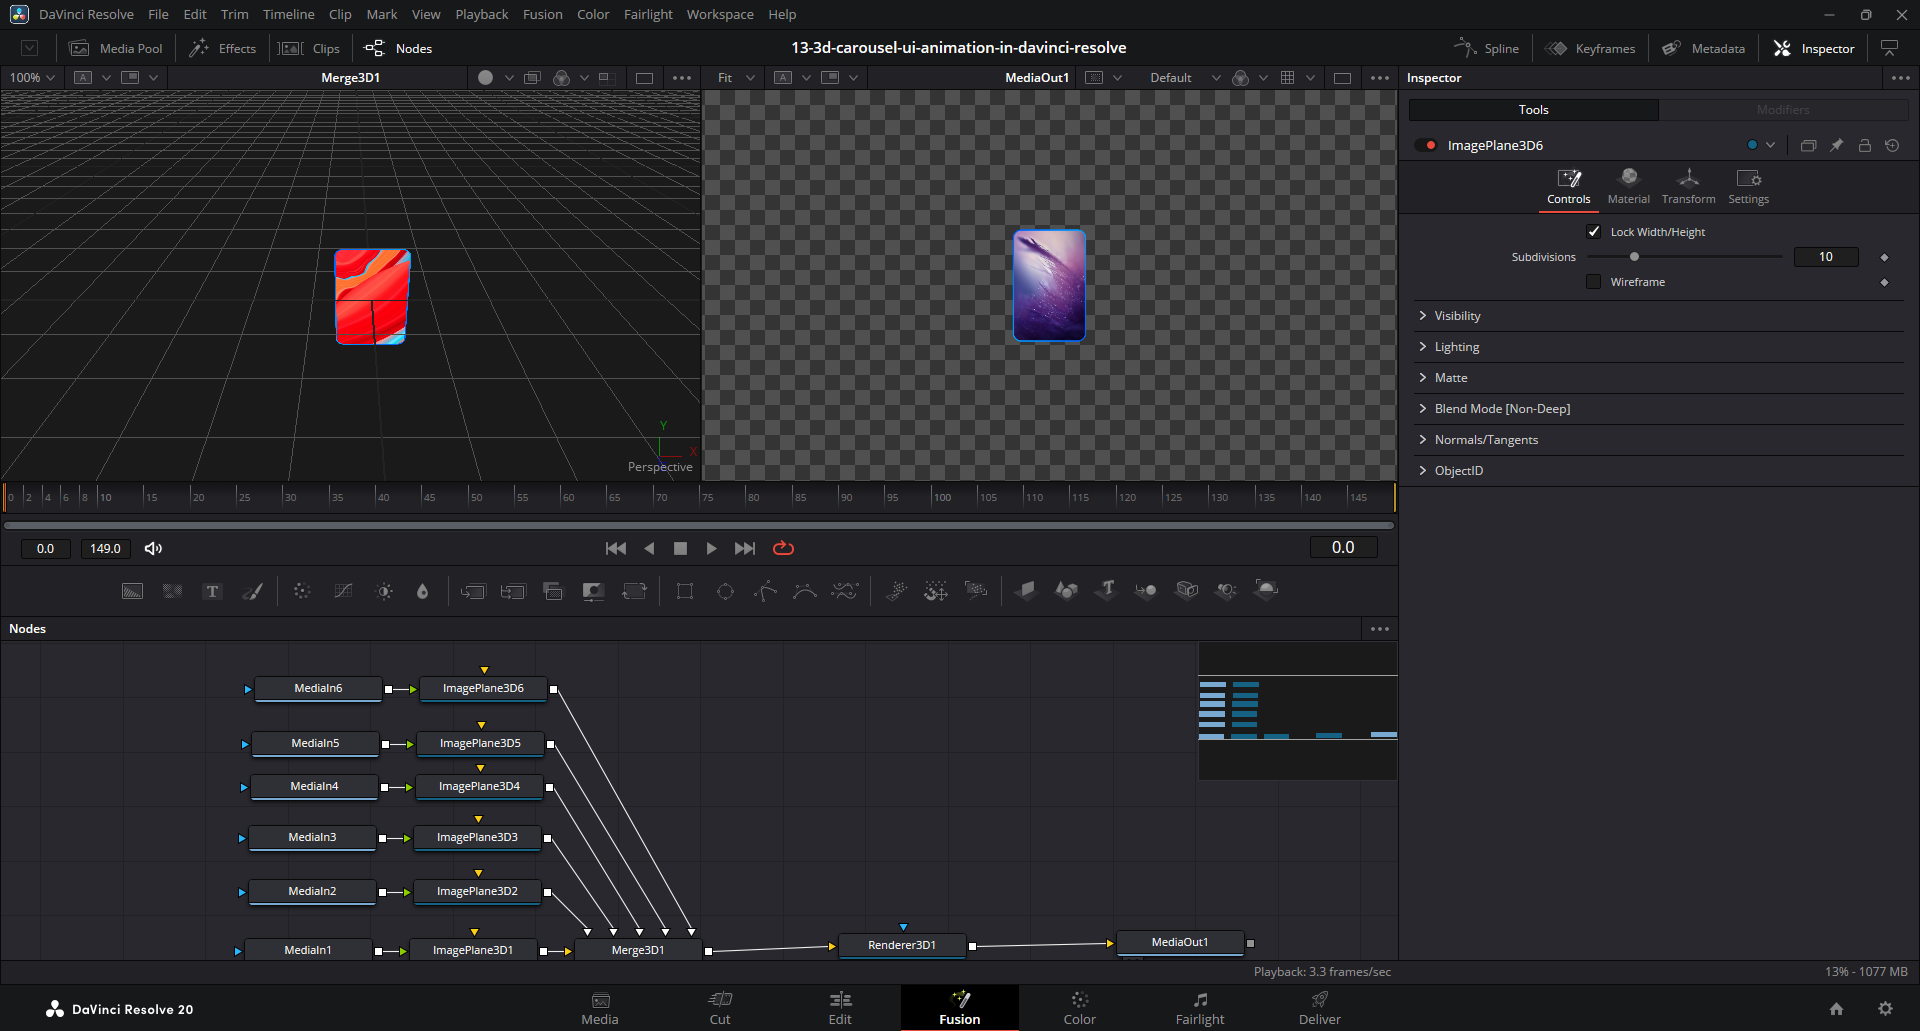Click the Ellipse mask tool icon
The width and height of the screenshot is (1920, 1031).
(725, 591)
